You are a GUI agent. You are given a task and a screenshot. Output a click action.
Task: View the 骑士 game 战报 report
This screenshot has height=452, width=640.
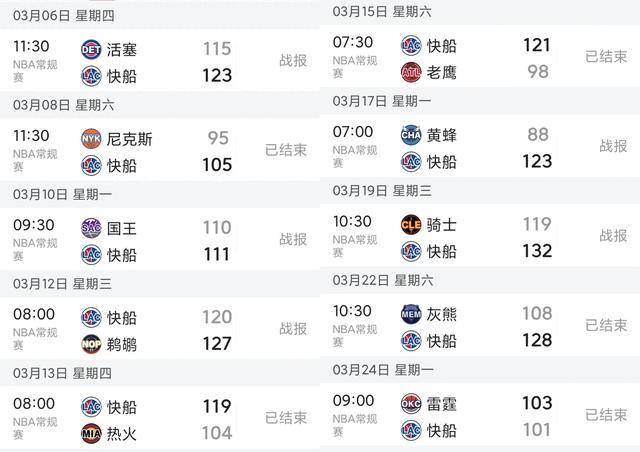point(613,236)
